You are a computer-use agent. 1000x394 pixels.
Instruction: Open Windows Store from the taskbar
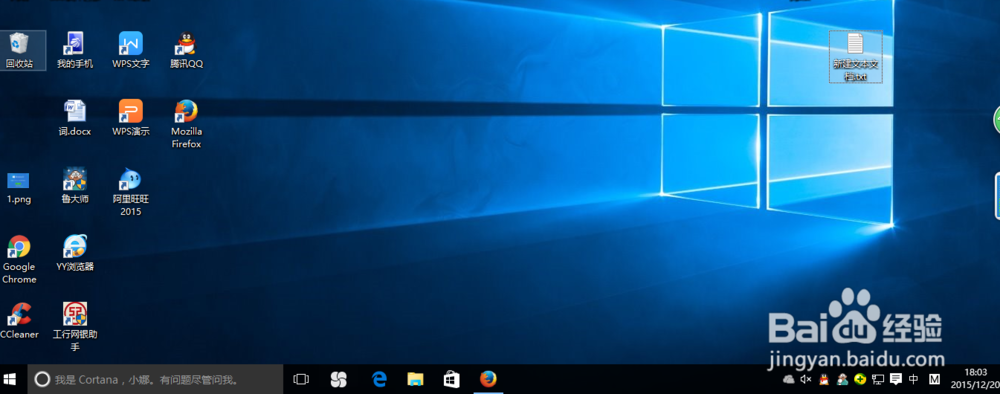[x=452, y=379]
